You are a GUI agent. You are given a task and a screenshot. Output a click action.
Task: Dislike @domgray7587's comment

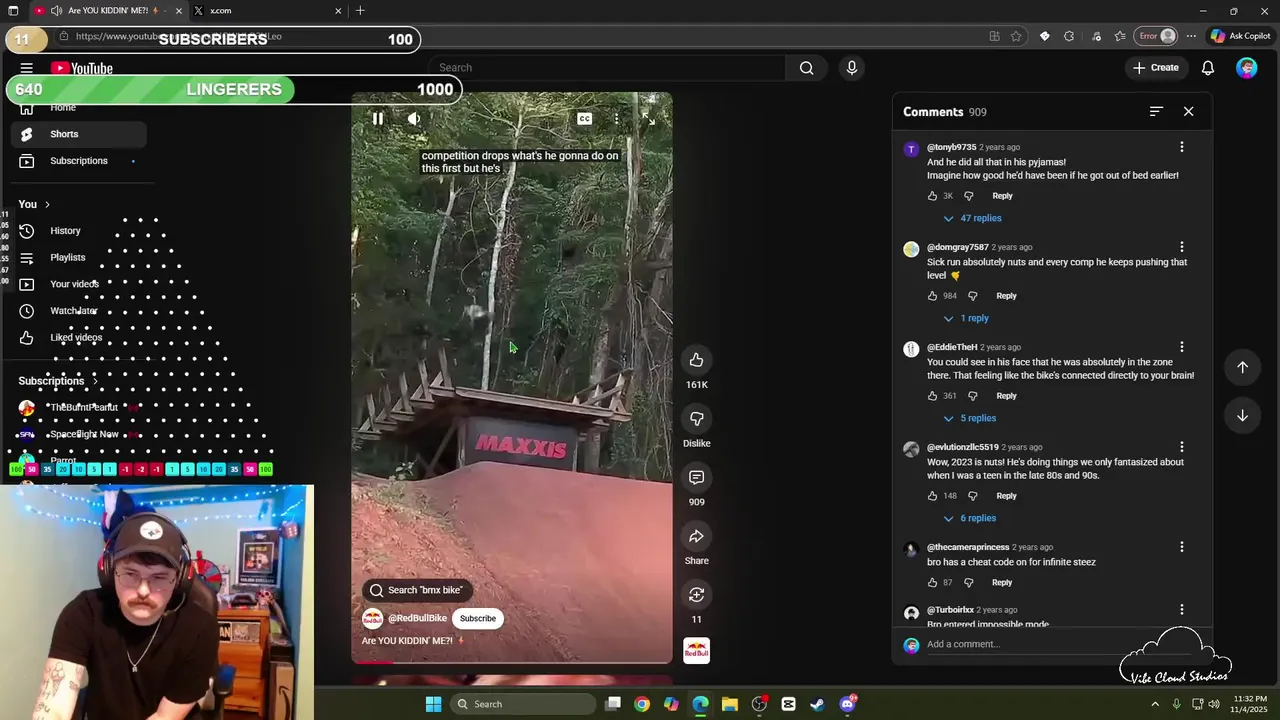[972, 296]
